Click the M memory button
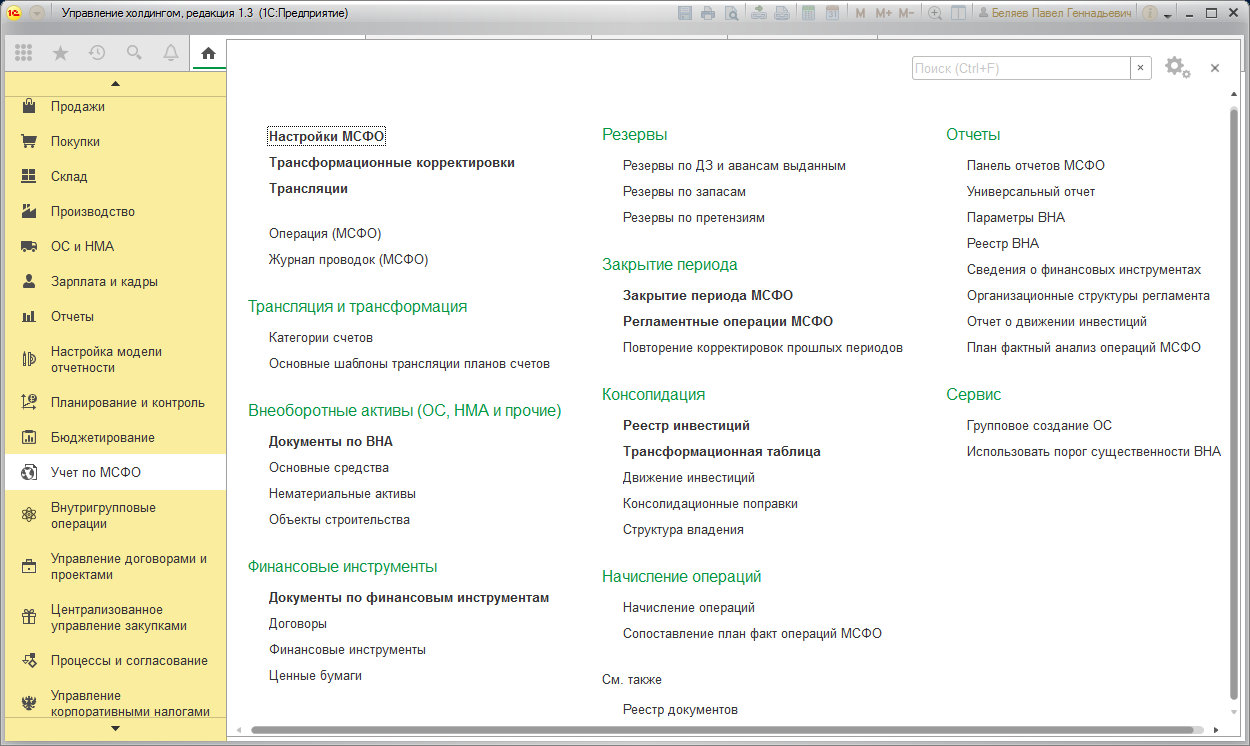This screenshot has width=1250, height=746. click(x=860, y=14)
